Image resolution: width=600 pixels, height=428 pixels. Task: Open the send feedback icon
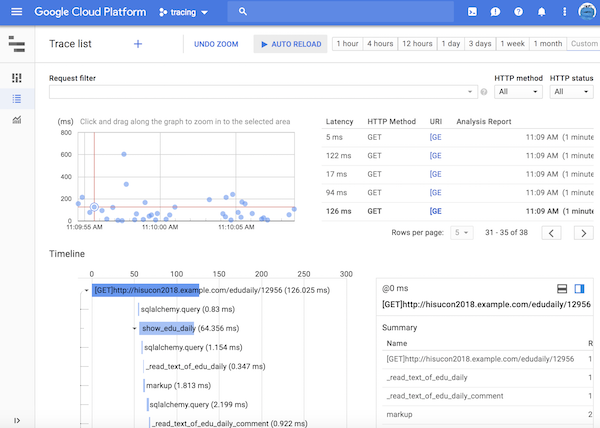(x=495, y=12)
